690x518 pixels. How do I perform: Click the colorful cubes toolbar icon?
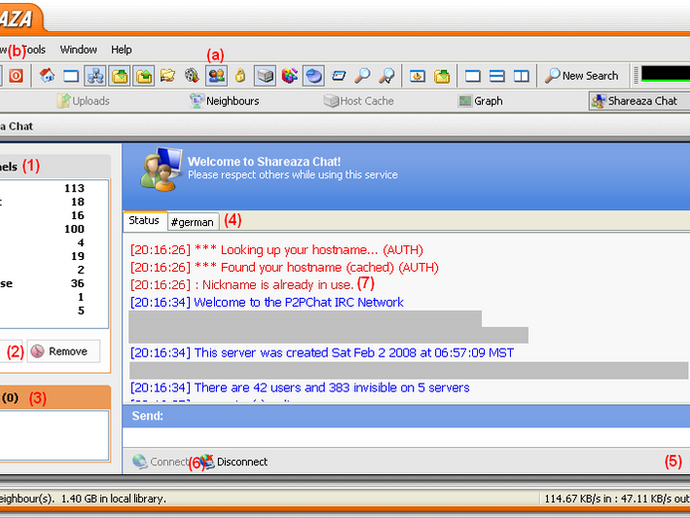point(289,76)
